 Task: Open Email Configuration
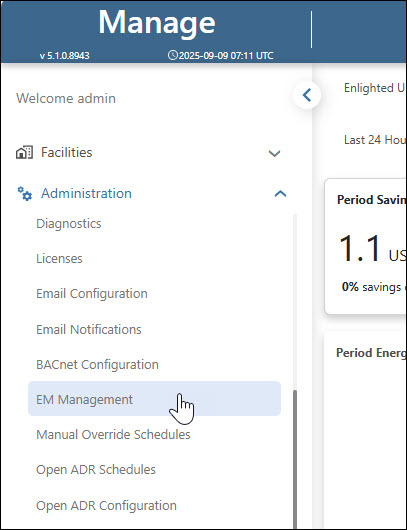(x=92, y=293)
